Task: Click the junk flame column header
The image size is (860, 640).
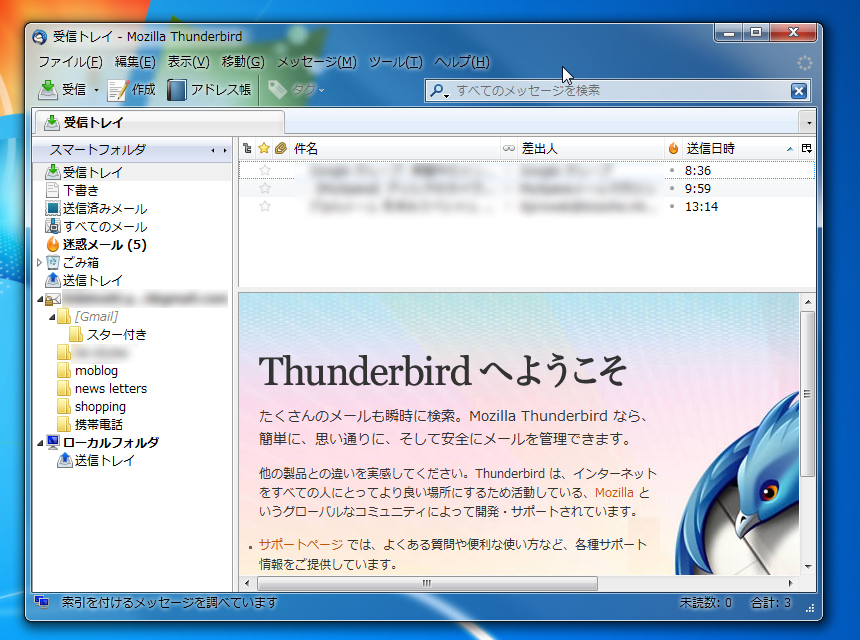Action: pos(673,147)
